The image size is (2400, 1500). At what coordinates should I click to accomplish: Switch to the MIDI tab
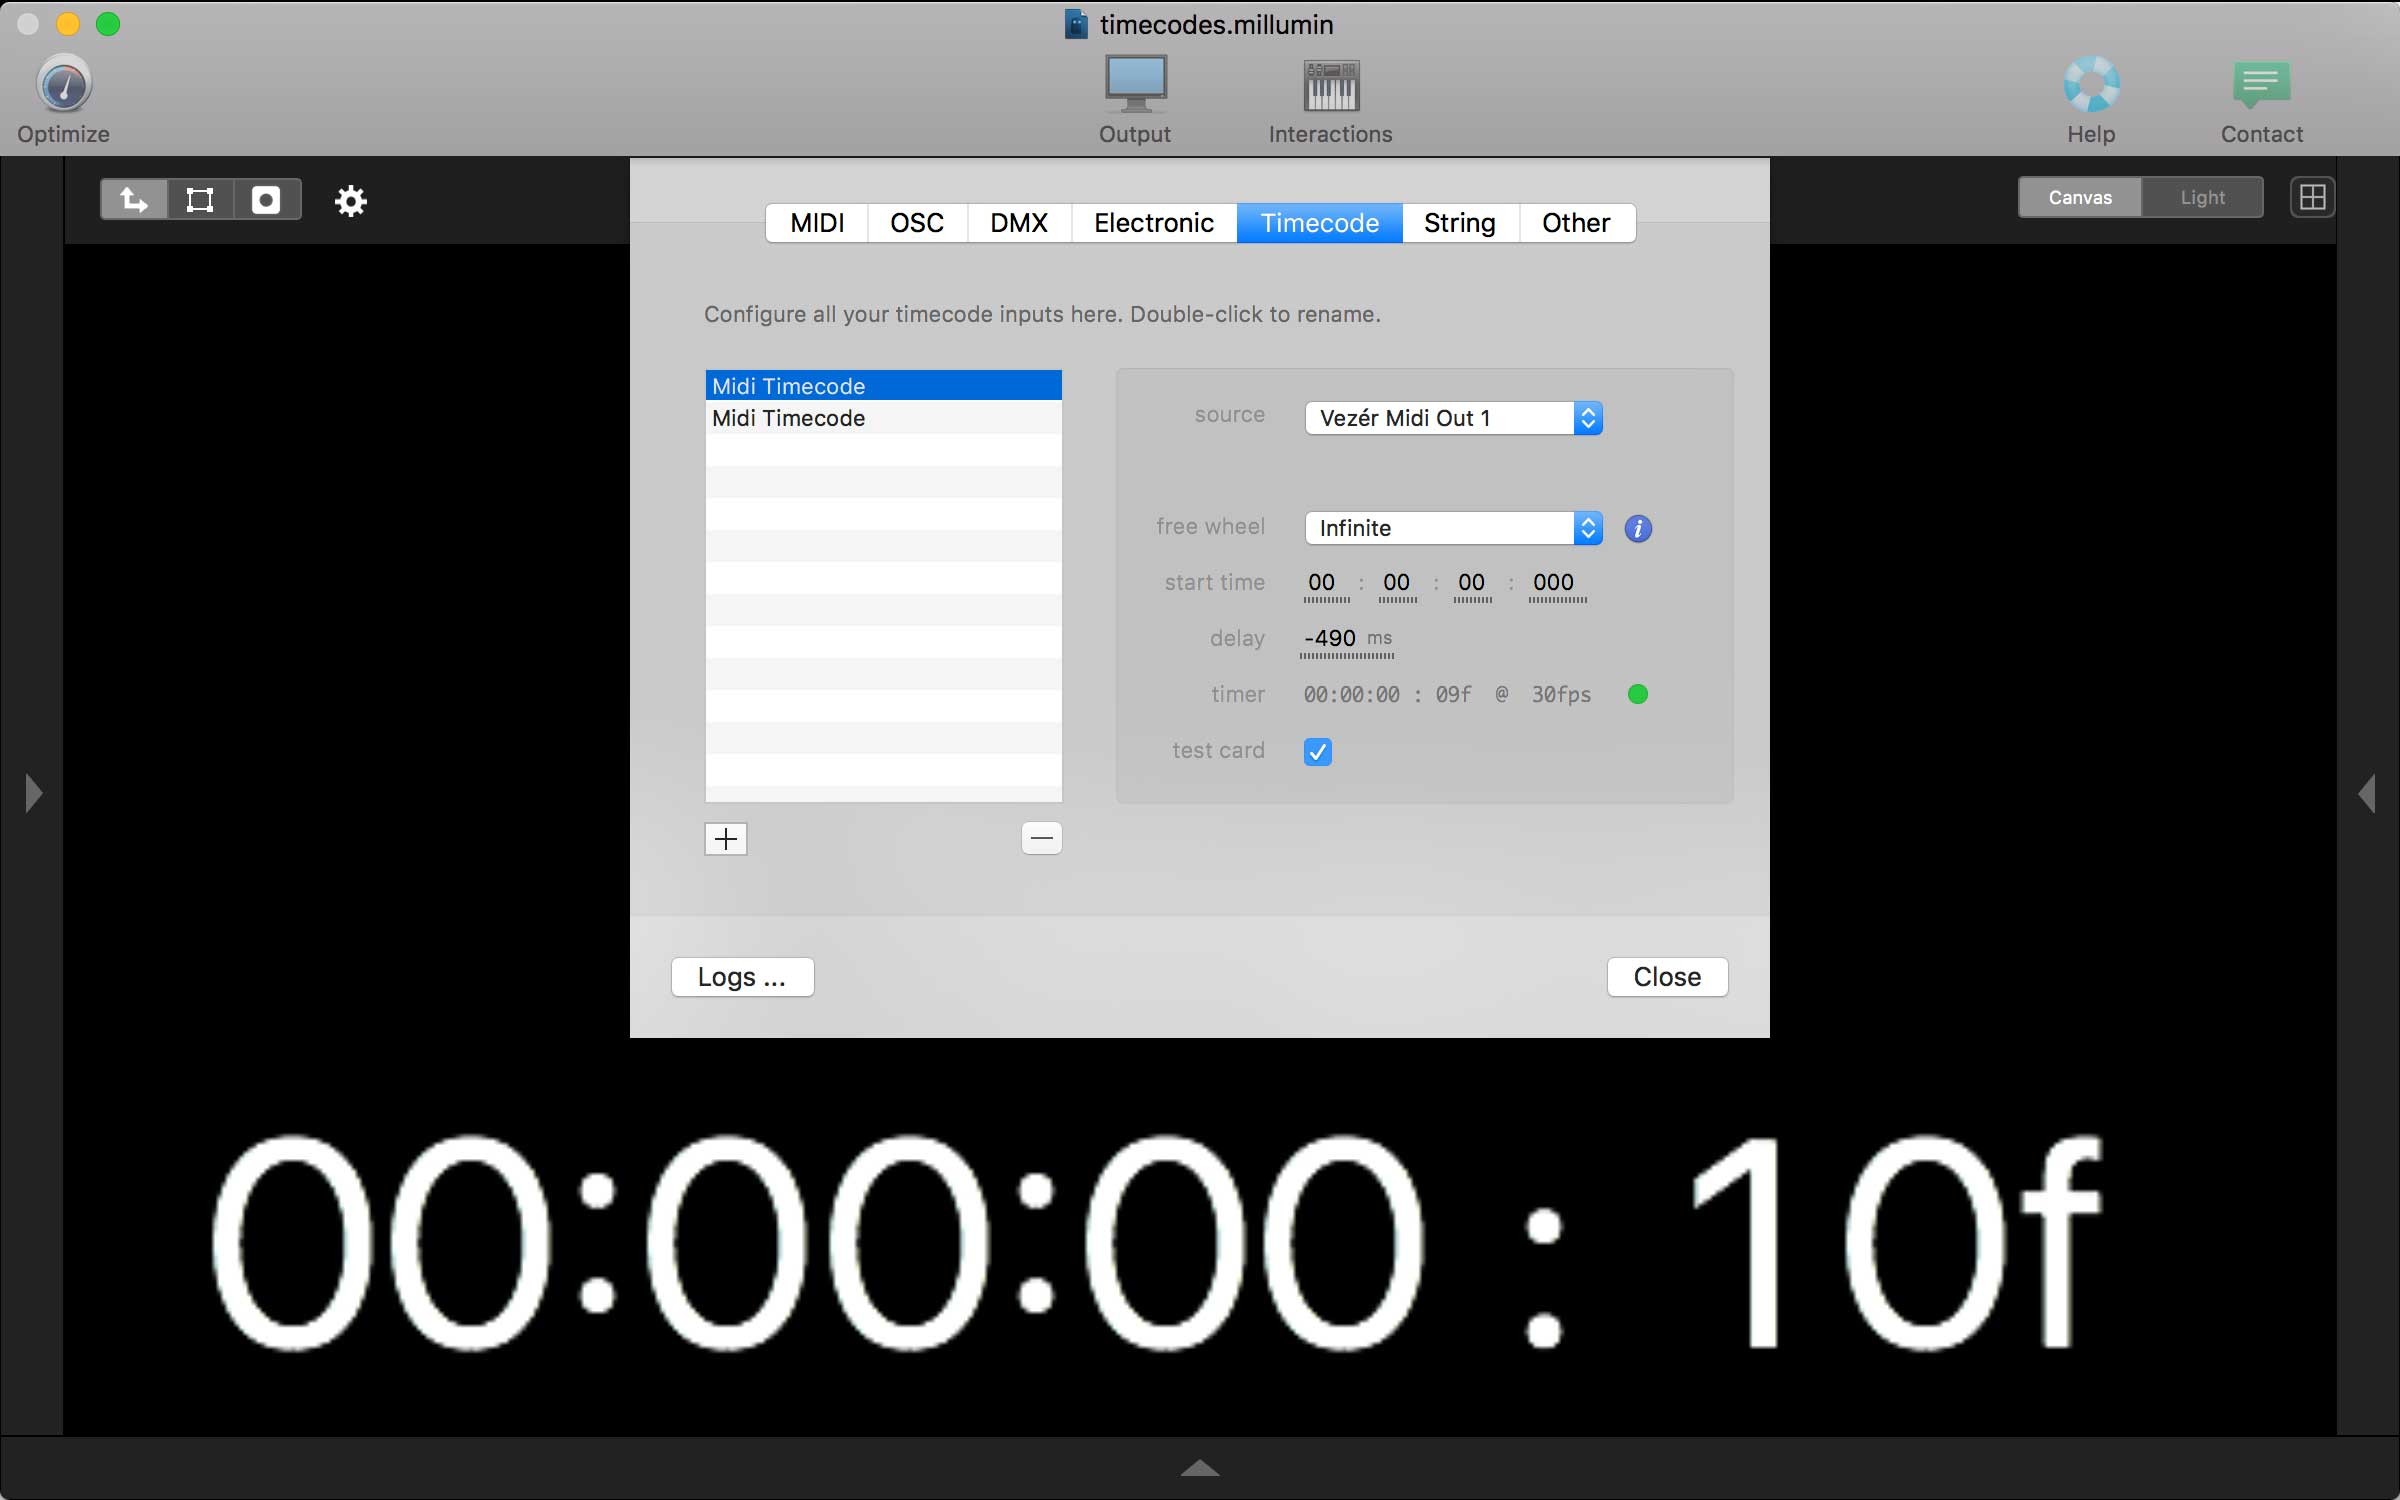817,221
